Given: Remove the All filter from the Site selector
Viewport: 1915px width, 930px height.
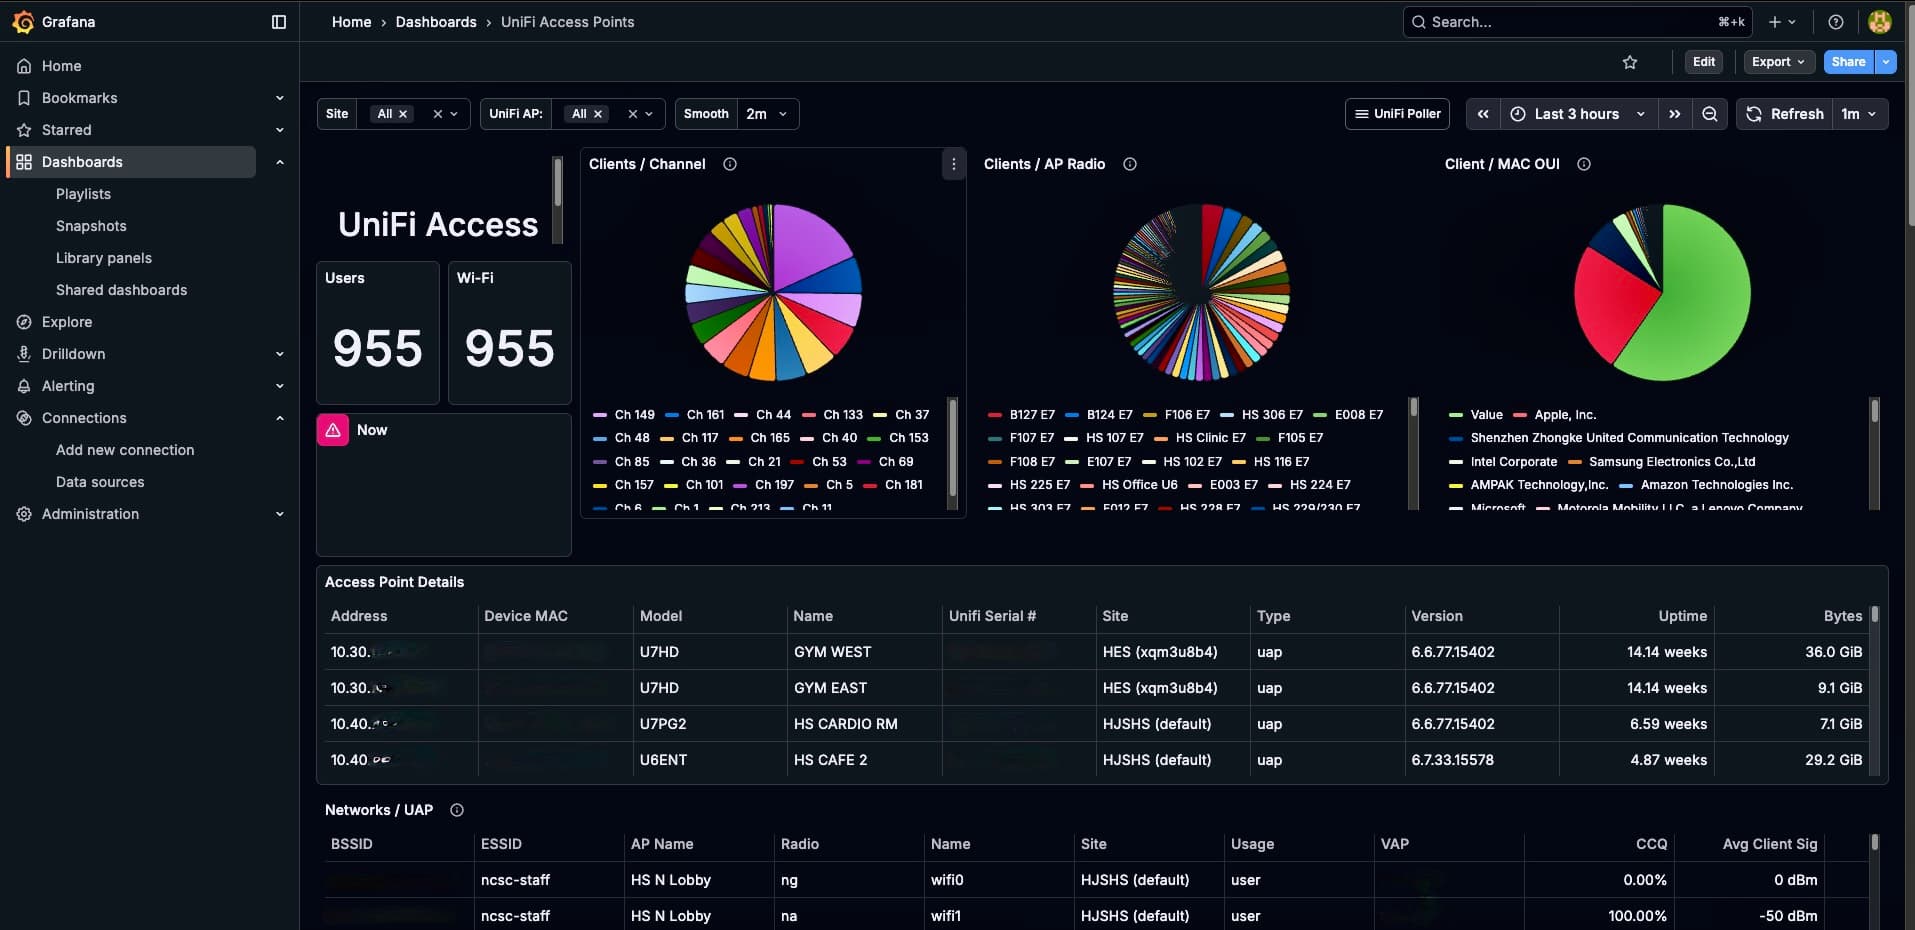Looking at the screenshot, I should click(x=403, y=113).
